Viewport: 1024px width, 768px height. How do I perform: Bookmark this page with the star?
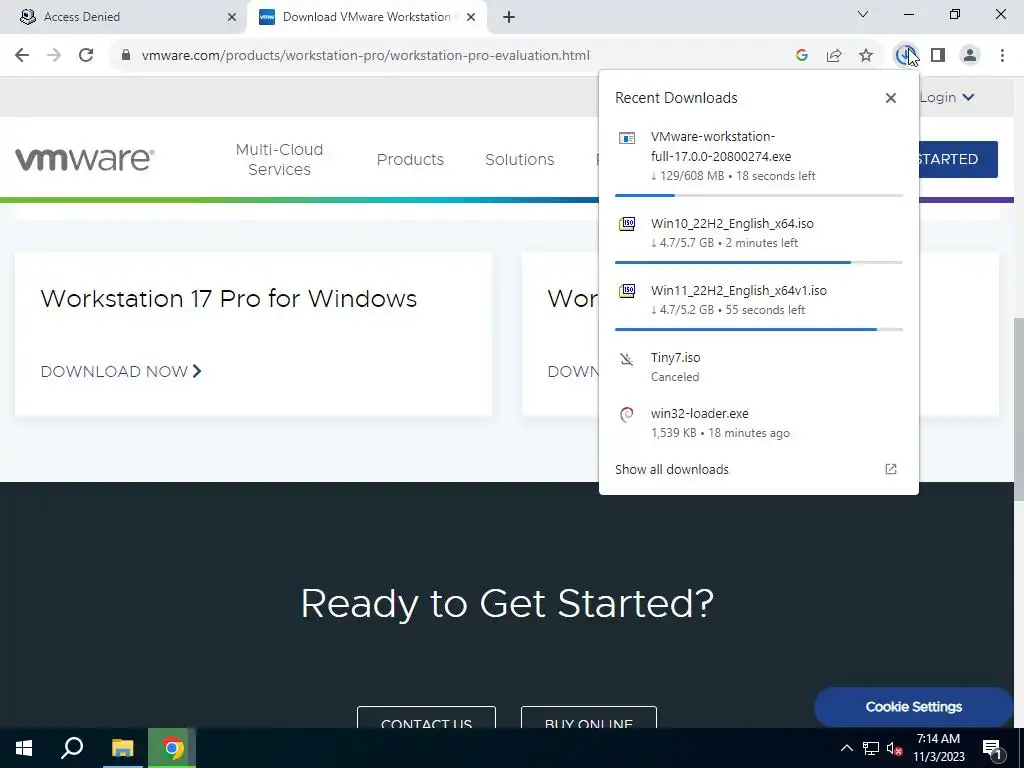pos(866,56)
